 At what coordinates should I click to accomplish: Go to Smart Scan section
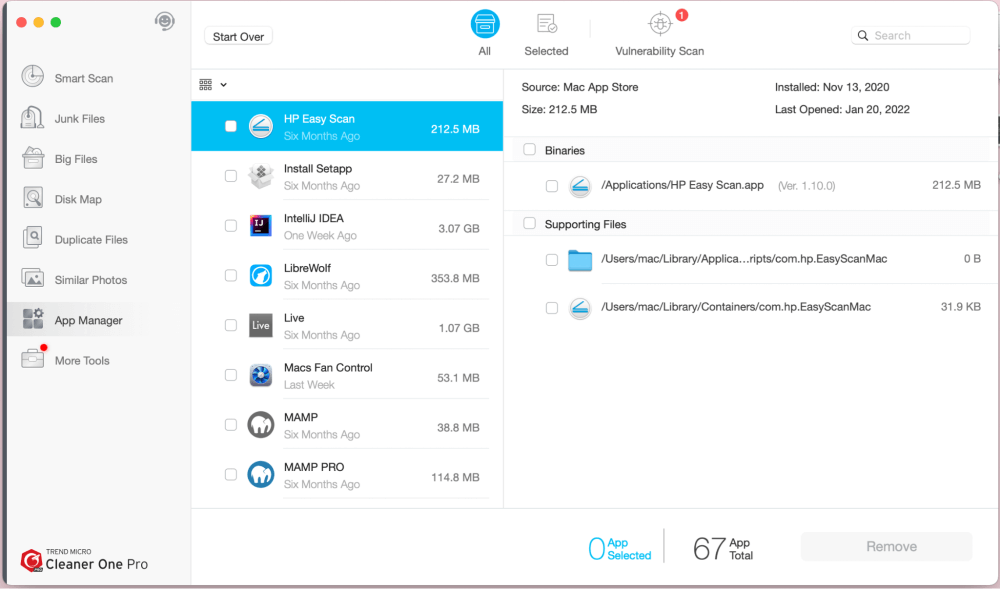[84, 78]
